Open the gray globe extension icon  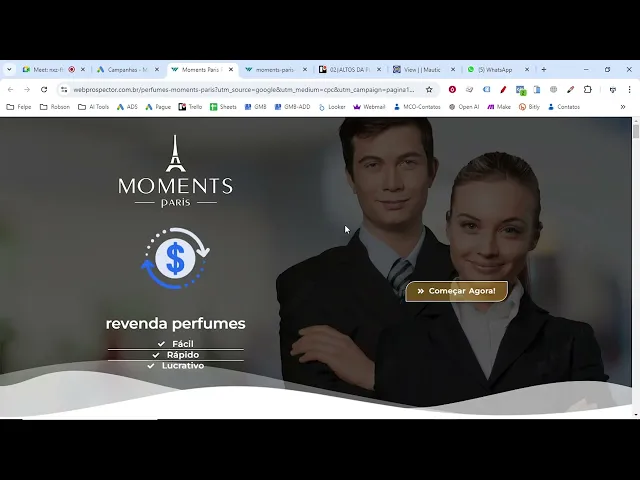(x=553, y=90)
